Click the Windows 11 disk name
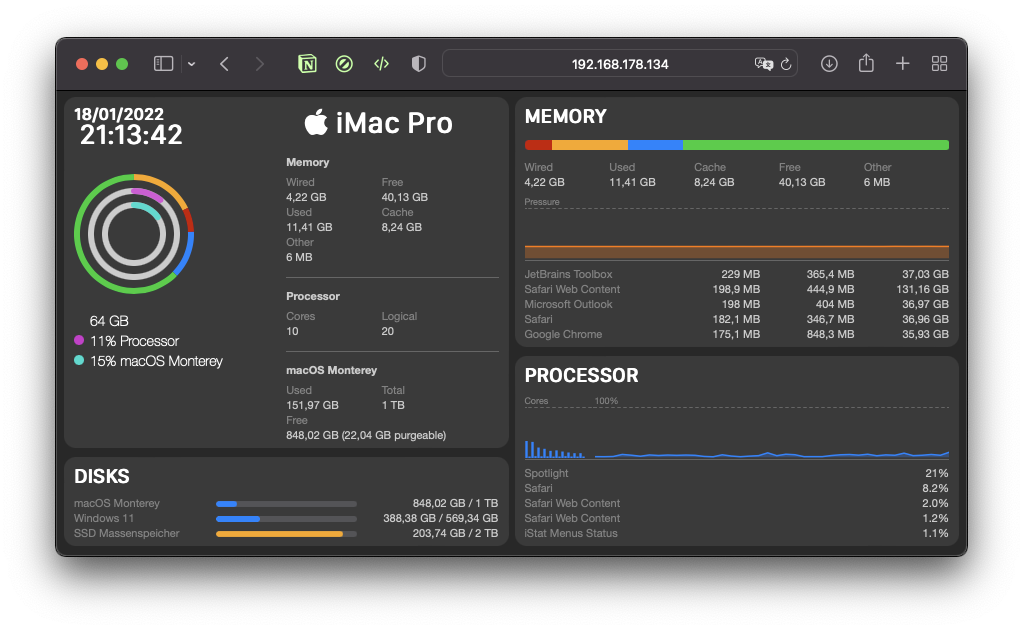Image resolution: width=1023 pixels, height=630 pixels. [104, 518]
